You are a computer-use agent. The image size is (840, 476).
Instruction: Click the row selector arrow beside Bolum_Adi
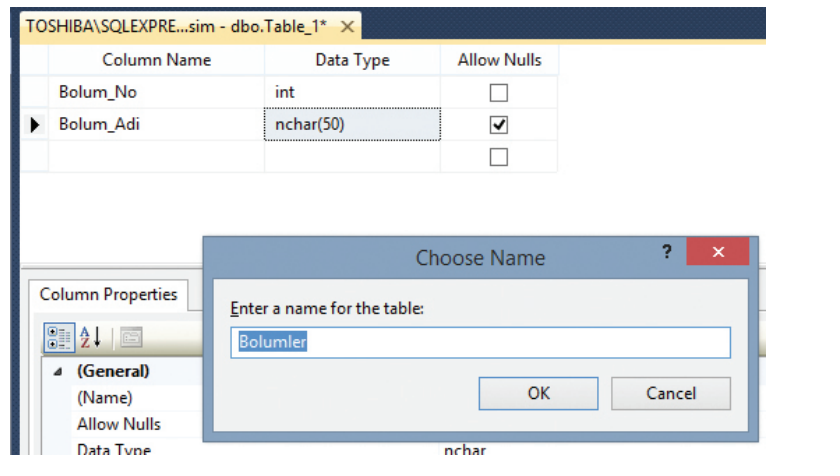tap(36, 125)
